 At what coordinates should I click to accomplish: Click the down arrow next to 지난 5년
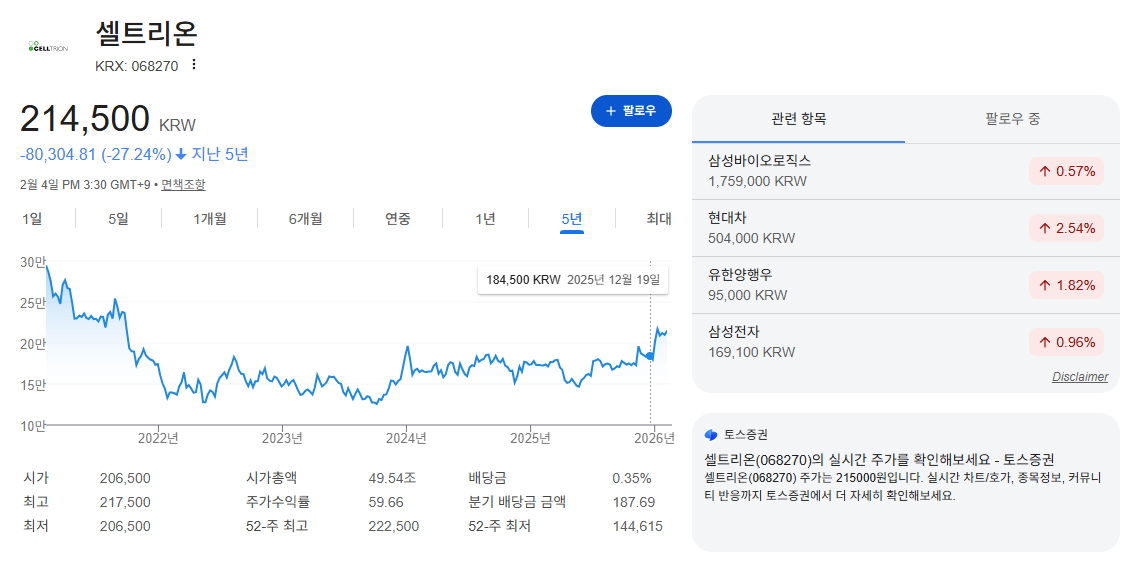(x=181, y=154)
